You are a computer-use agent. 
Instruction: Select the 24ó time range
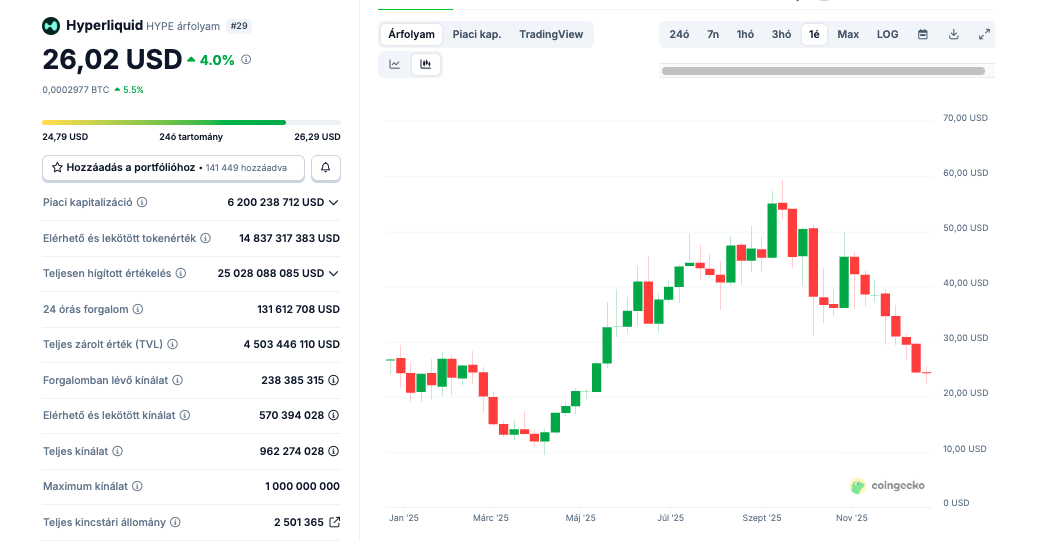679,35
